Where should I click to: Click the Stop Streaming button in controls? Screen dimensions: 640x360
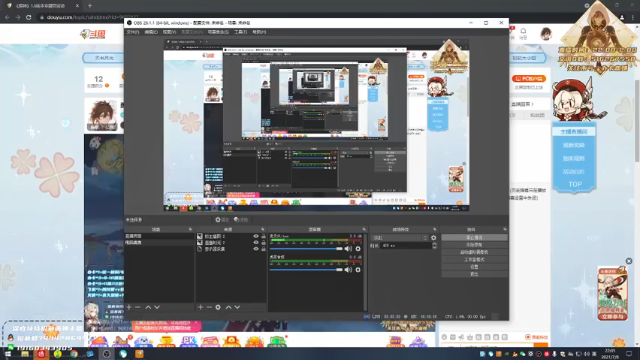(474, 238)
